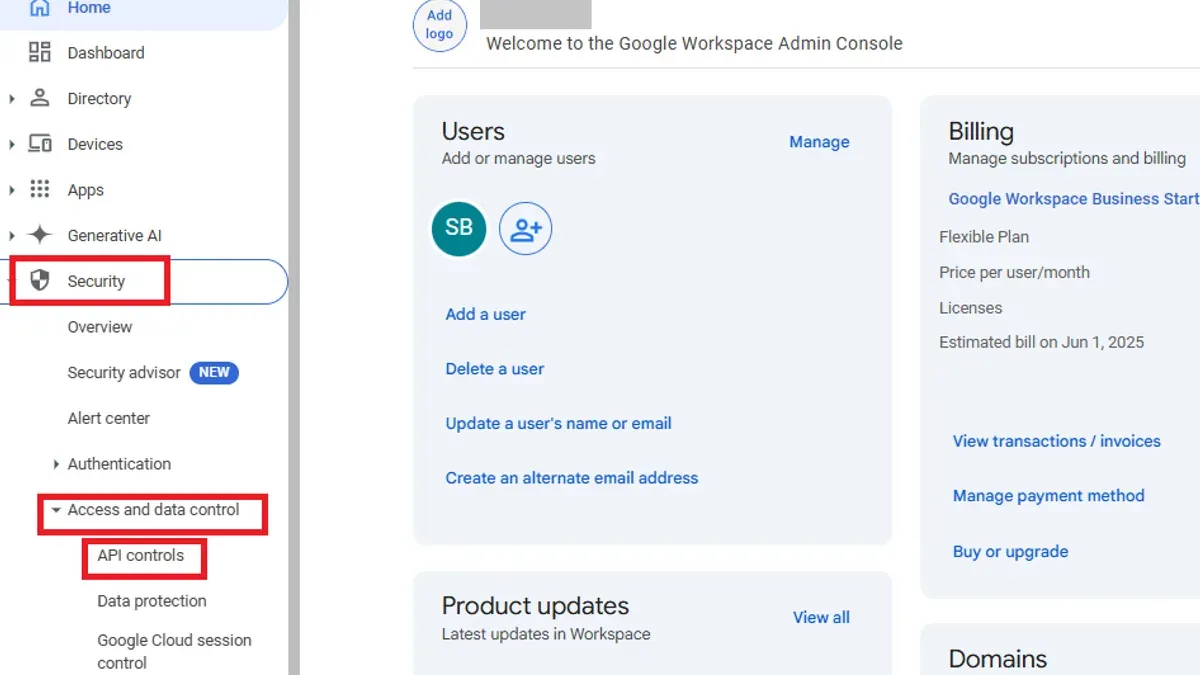Open Access and data control item
The width and height of the screenshot is (1200, 675).
154,510
